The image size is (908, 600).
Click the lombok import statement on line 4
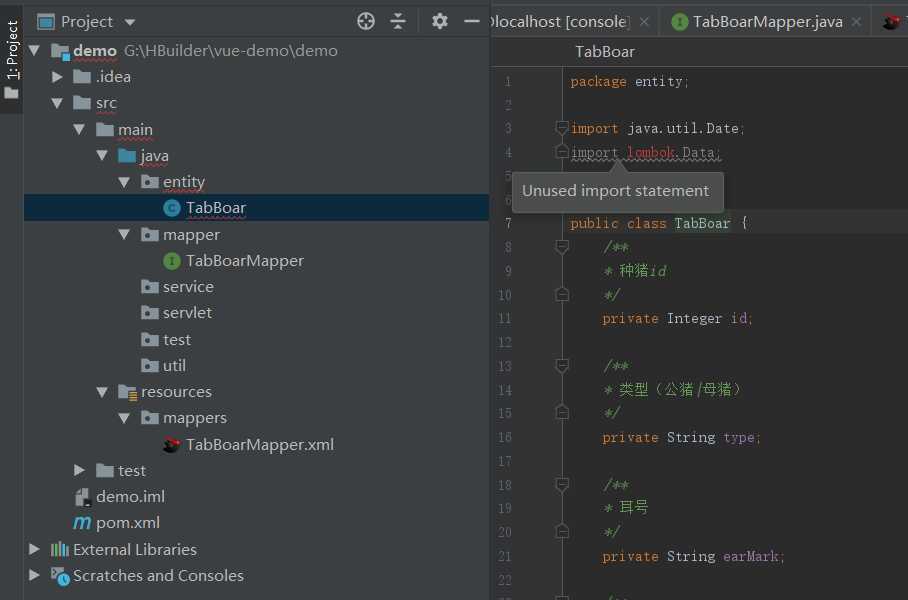(646, 152)
